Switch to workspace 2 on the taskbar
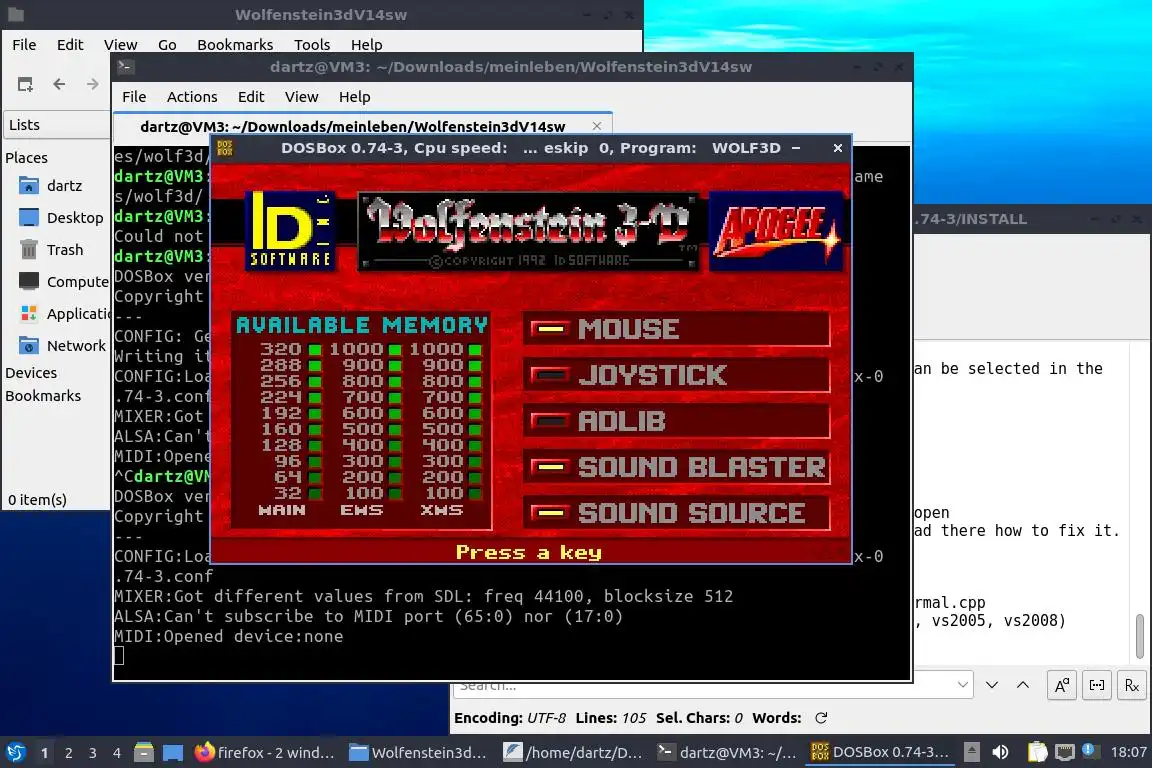The width and height of the screenshot is (1152, 768). (x=68, y=753)
